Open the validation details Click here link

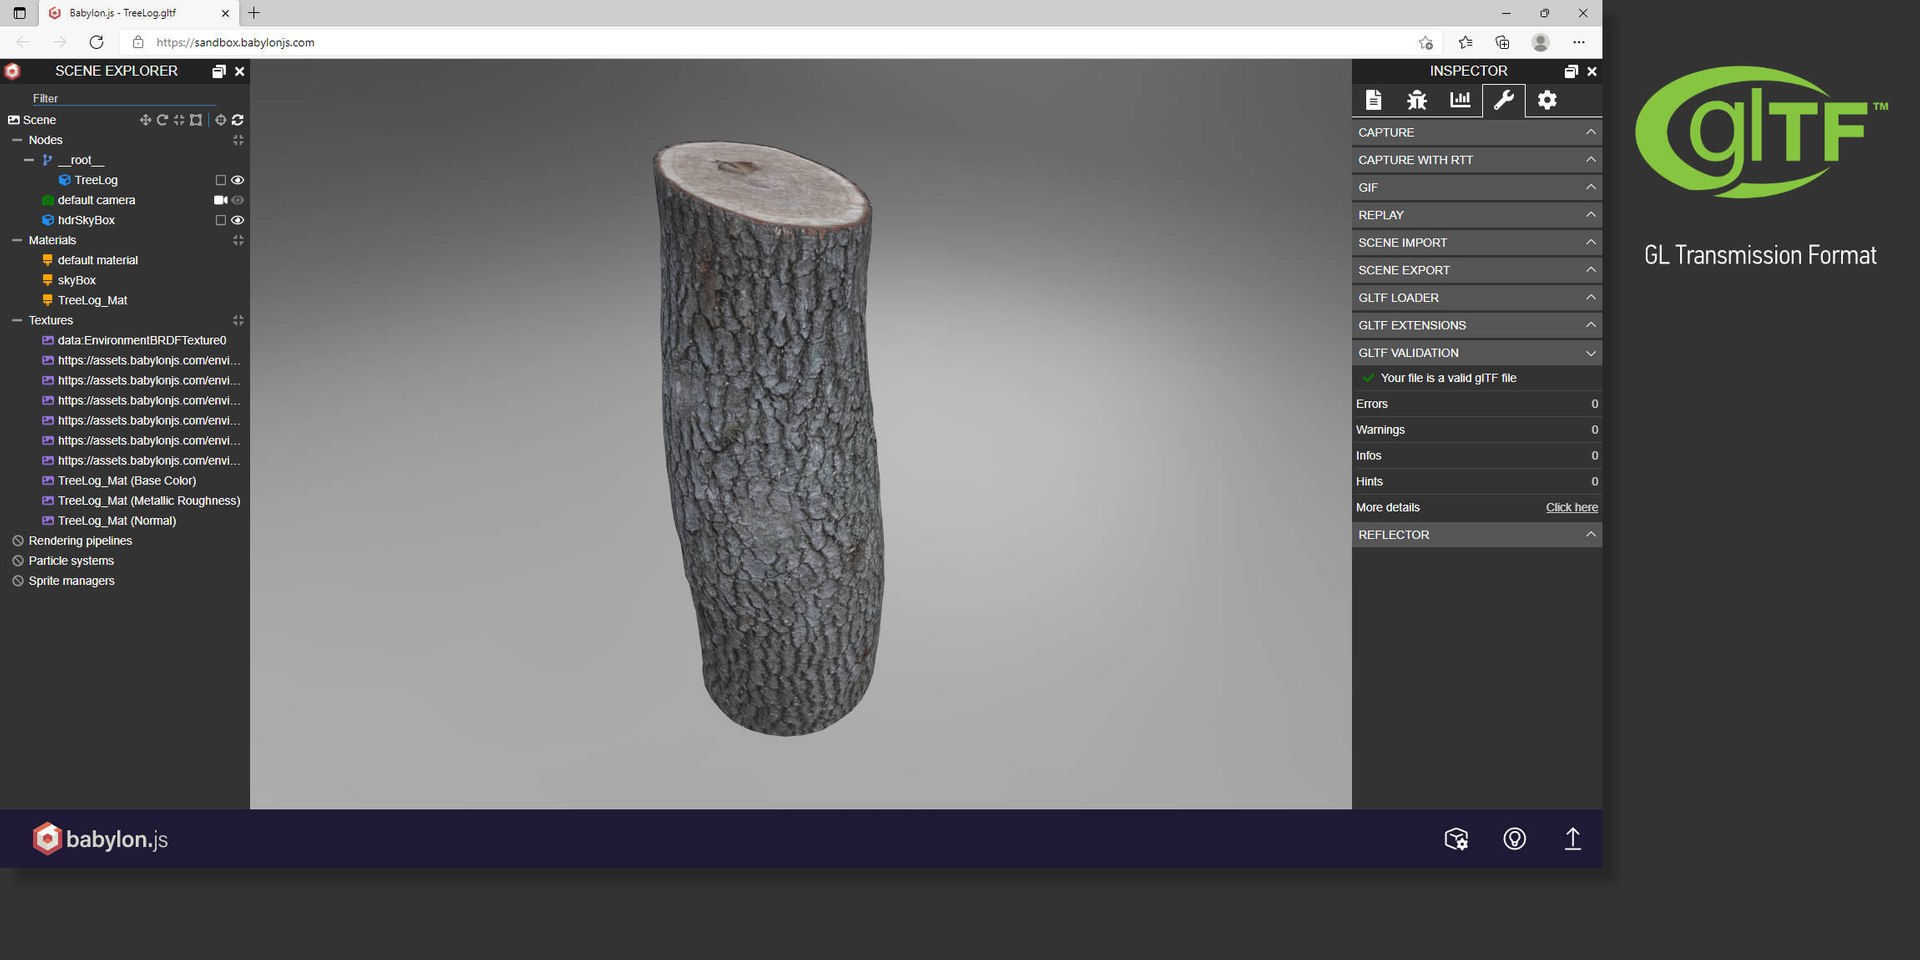point(1572,507)
